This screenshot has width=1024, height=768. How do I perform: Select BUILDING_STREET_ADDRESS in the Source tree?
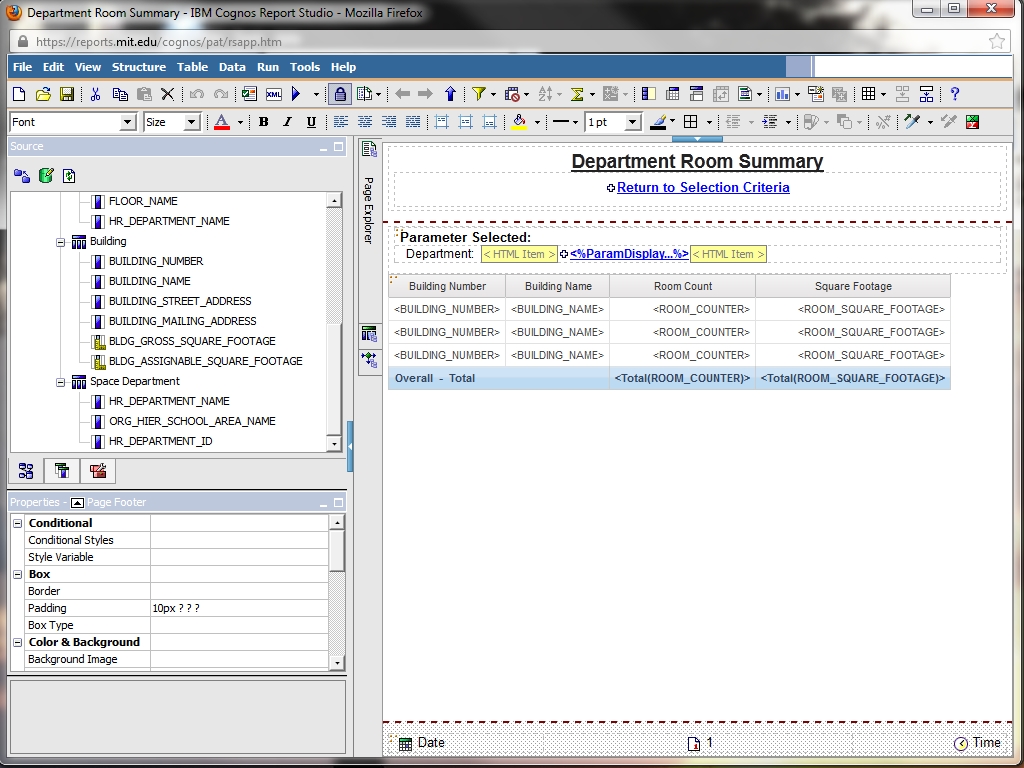pyautogui.click(x=180, y=301)
